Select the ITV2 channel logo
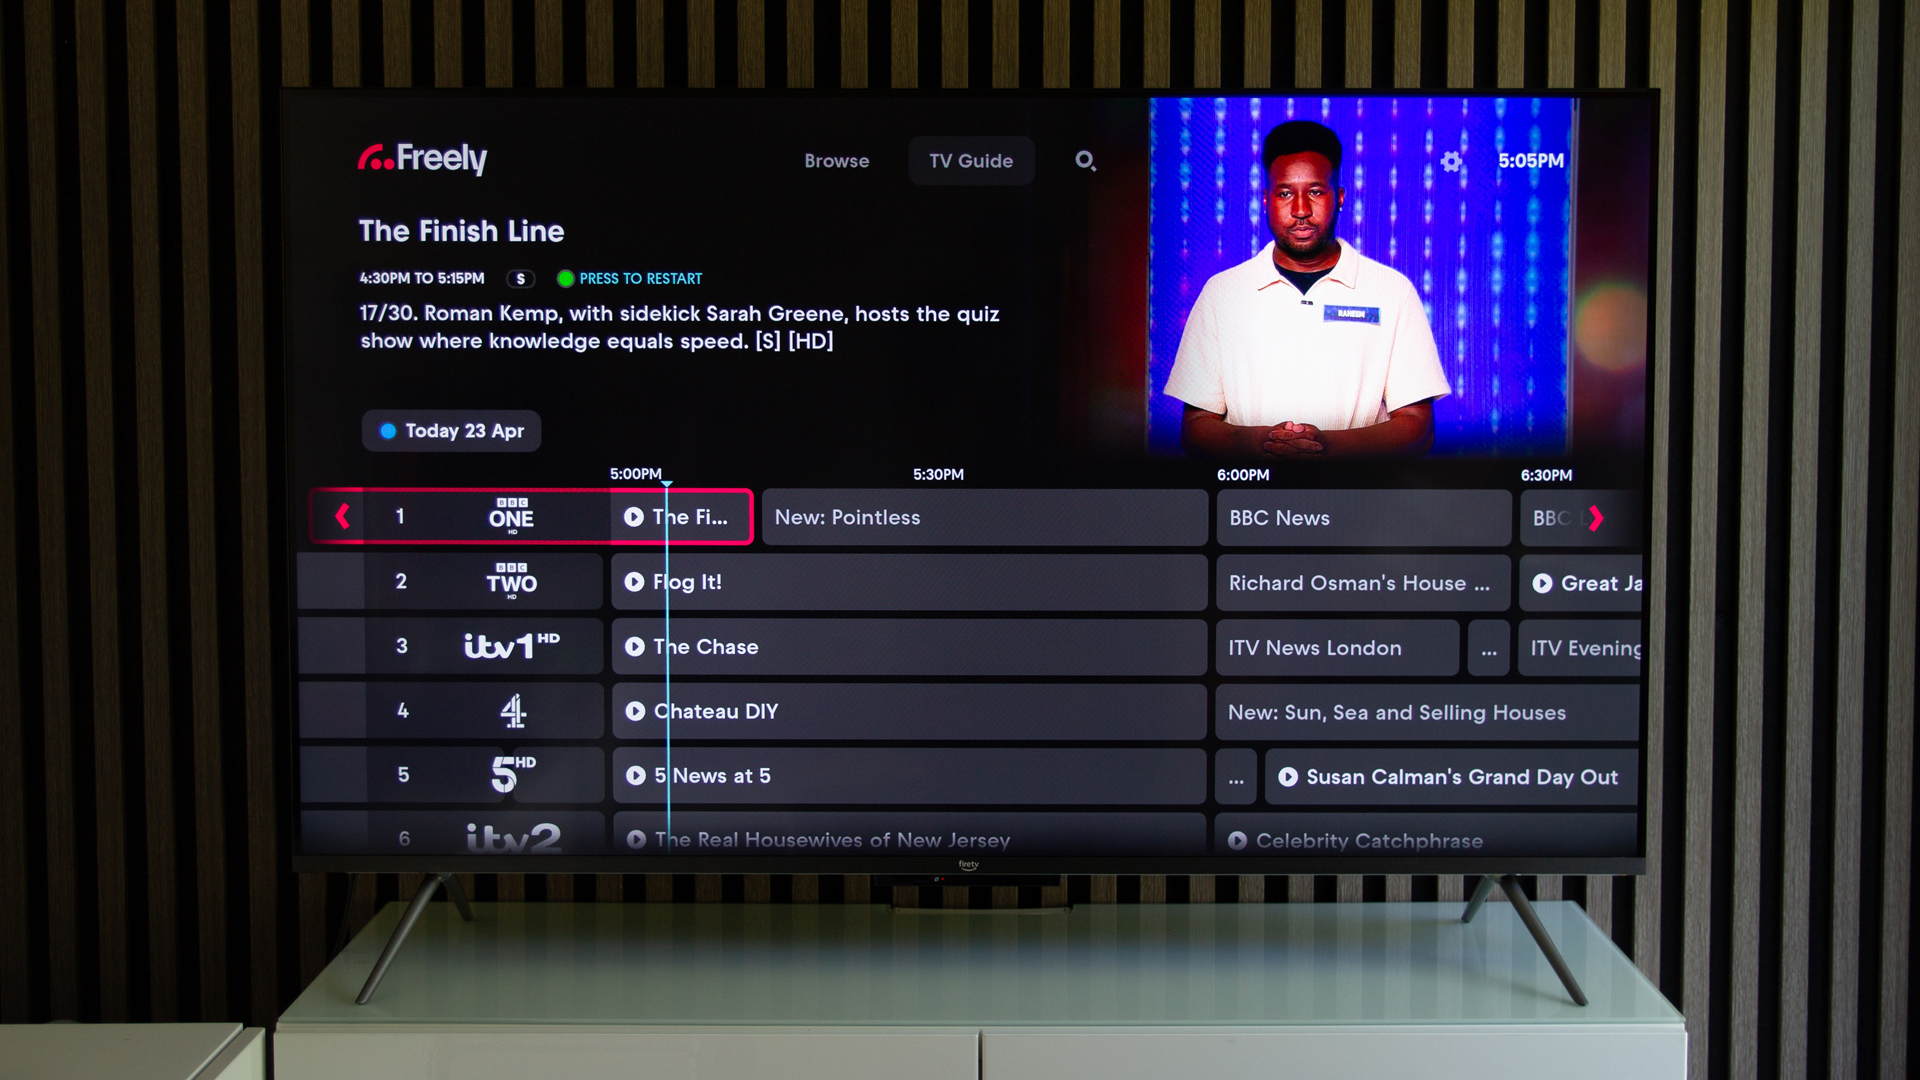The height and width of the screenshot is (1080, 1920). click(x=513, y=837)
